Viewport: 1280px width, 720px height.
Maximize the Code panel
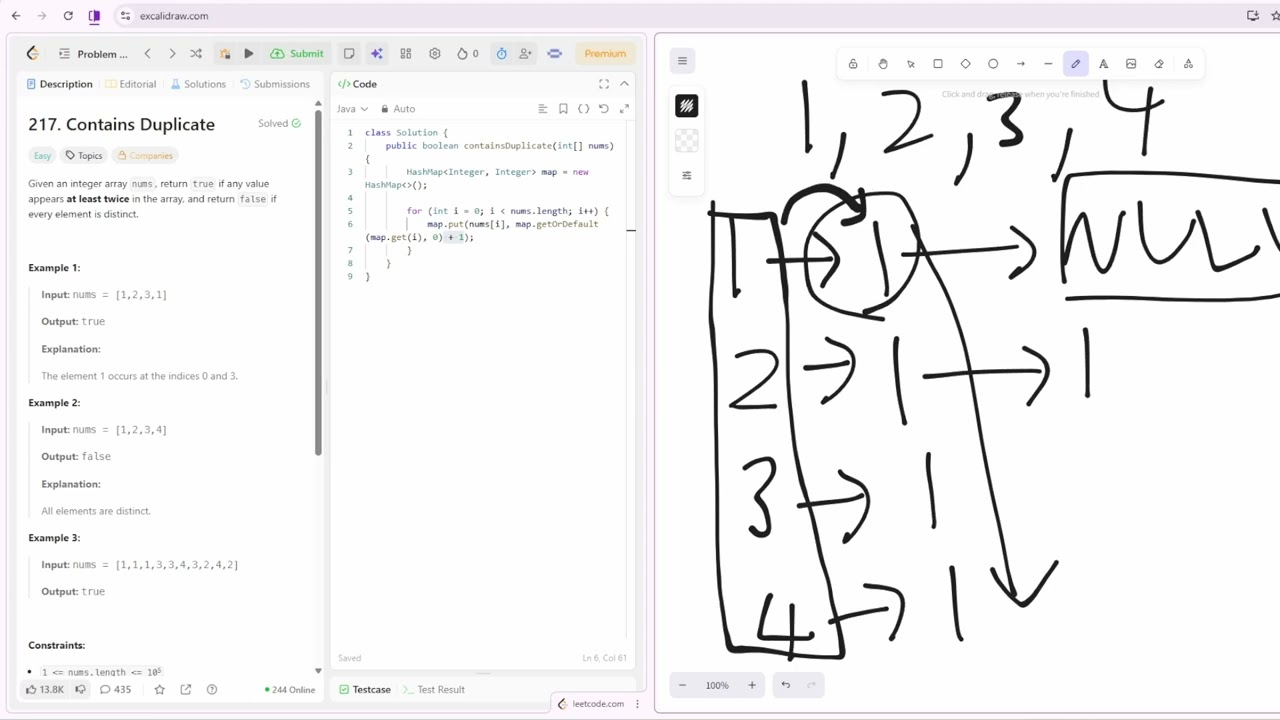[604, 84]
